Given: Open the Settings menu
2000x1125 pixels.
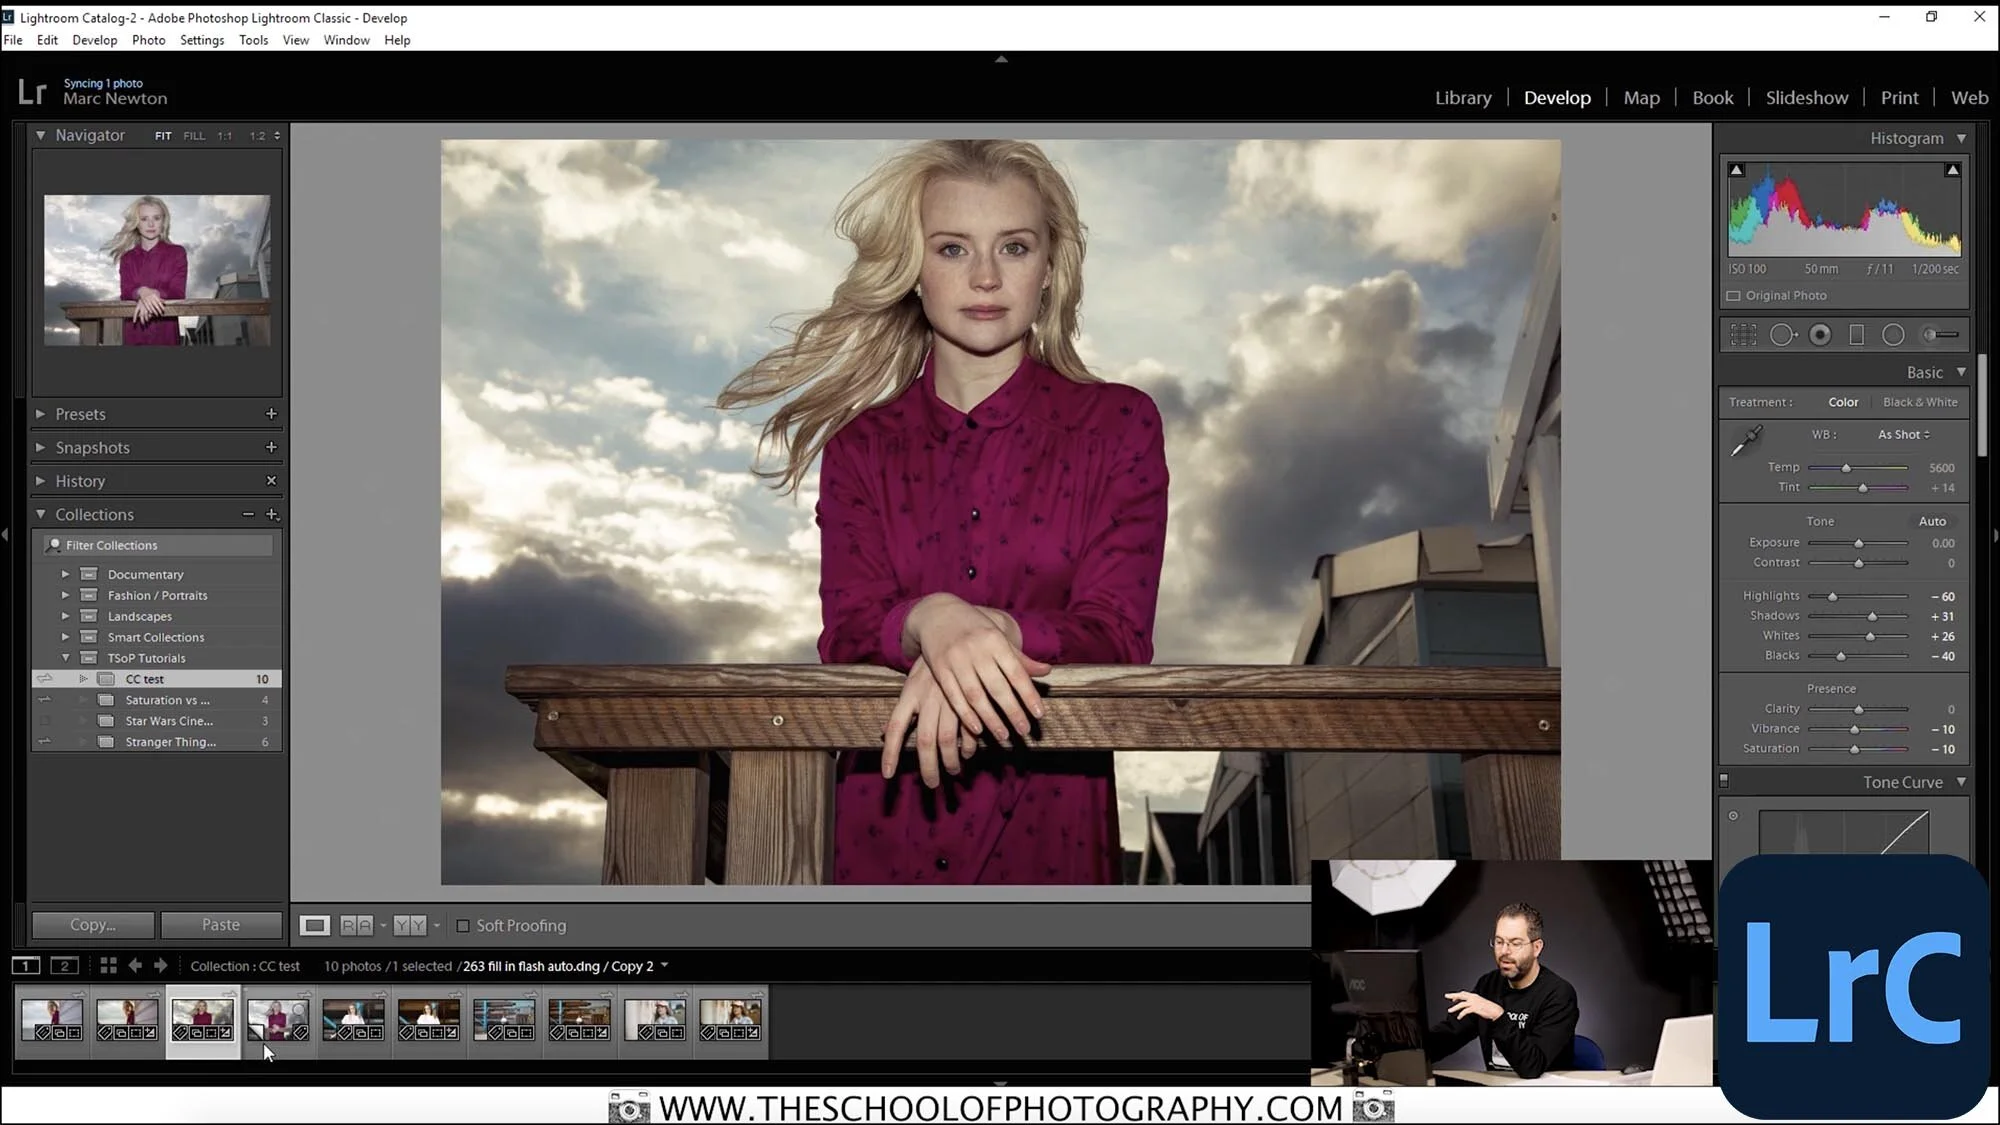Looking at the screenshot, I should point(201,40).
